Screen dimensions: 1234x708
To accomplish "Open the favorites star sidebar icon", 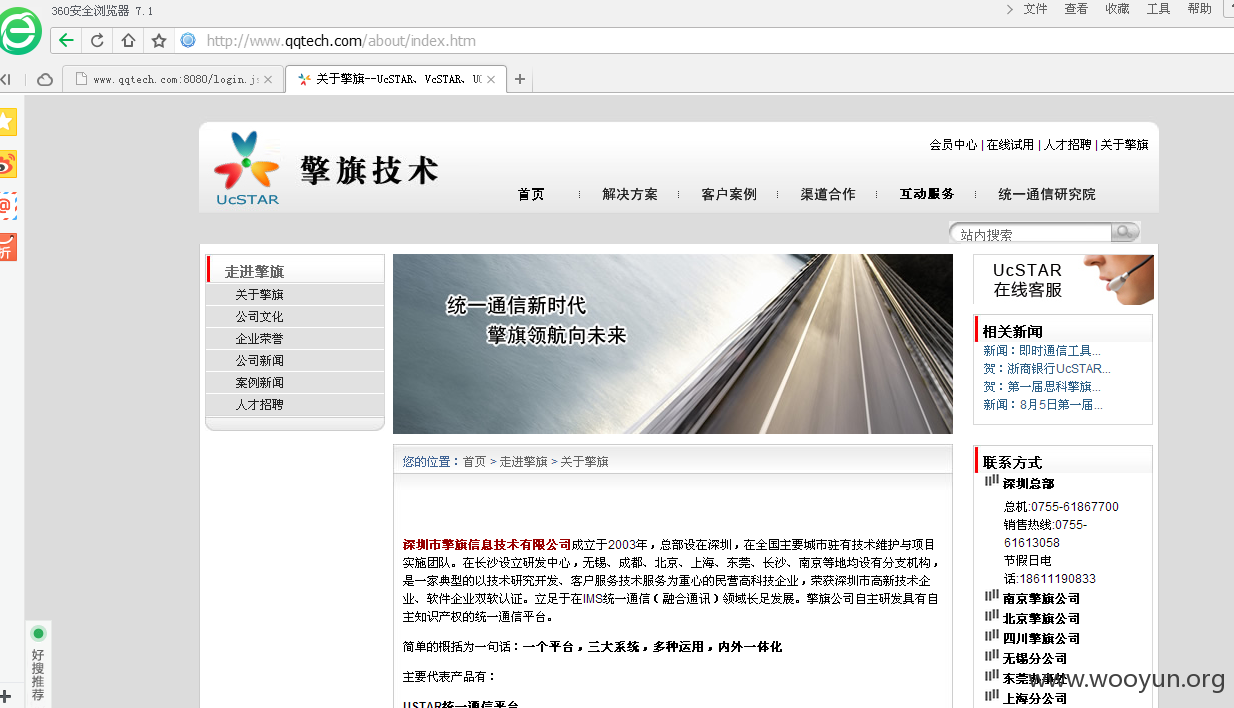I will [7, 122].
